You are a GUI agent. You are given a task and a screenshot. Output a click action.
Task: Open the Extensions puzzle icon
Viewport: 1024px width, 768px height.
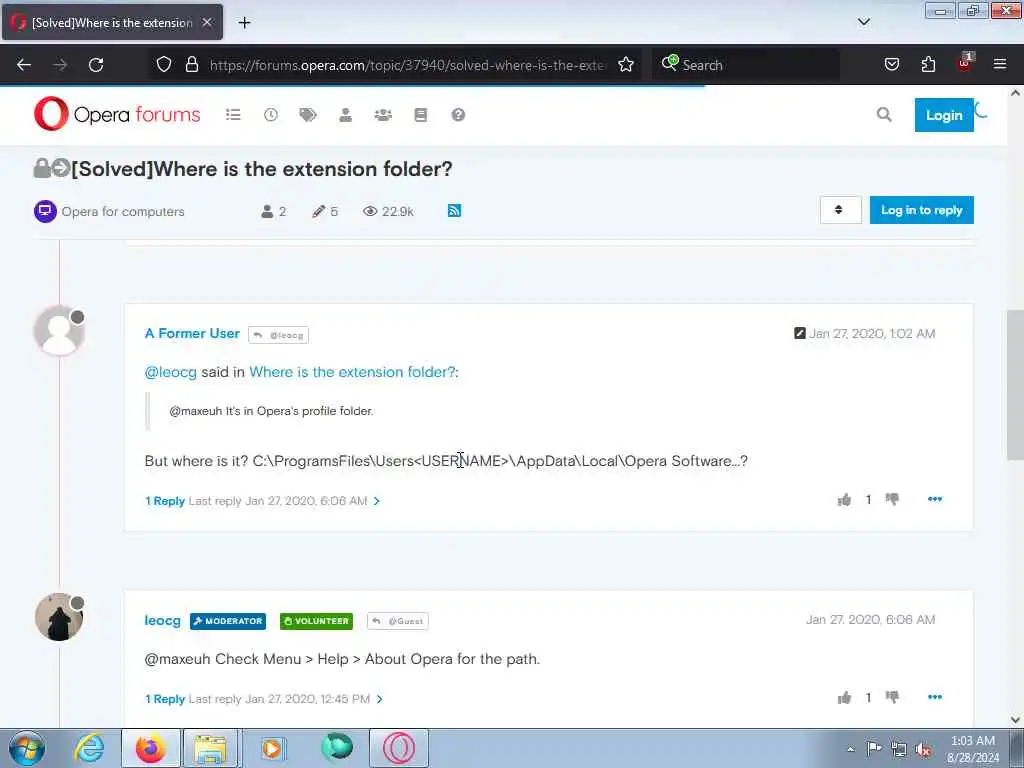(x=928, y=64)
